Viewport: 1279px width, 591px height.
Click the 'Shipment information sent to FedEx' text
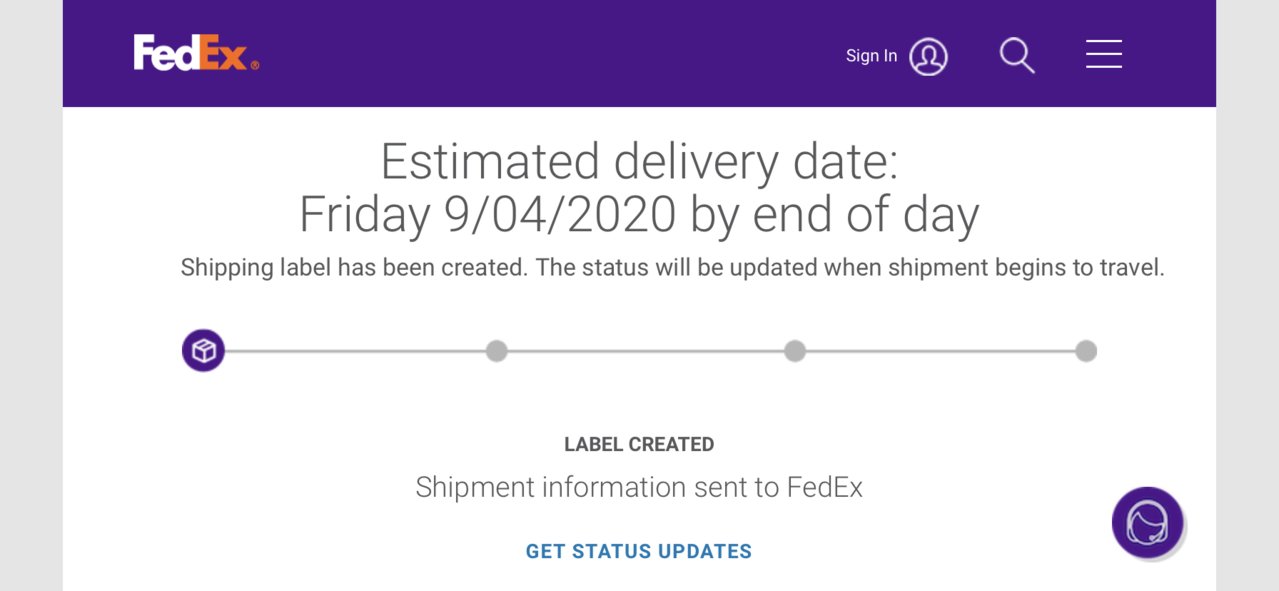click(639, 487)
